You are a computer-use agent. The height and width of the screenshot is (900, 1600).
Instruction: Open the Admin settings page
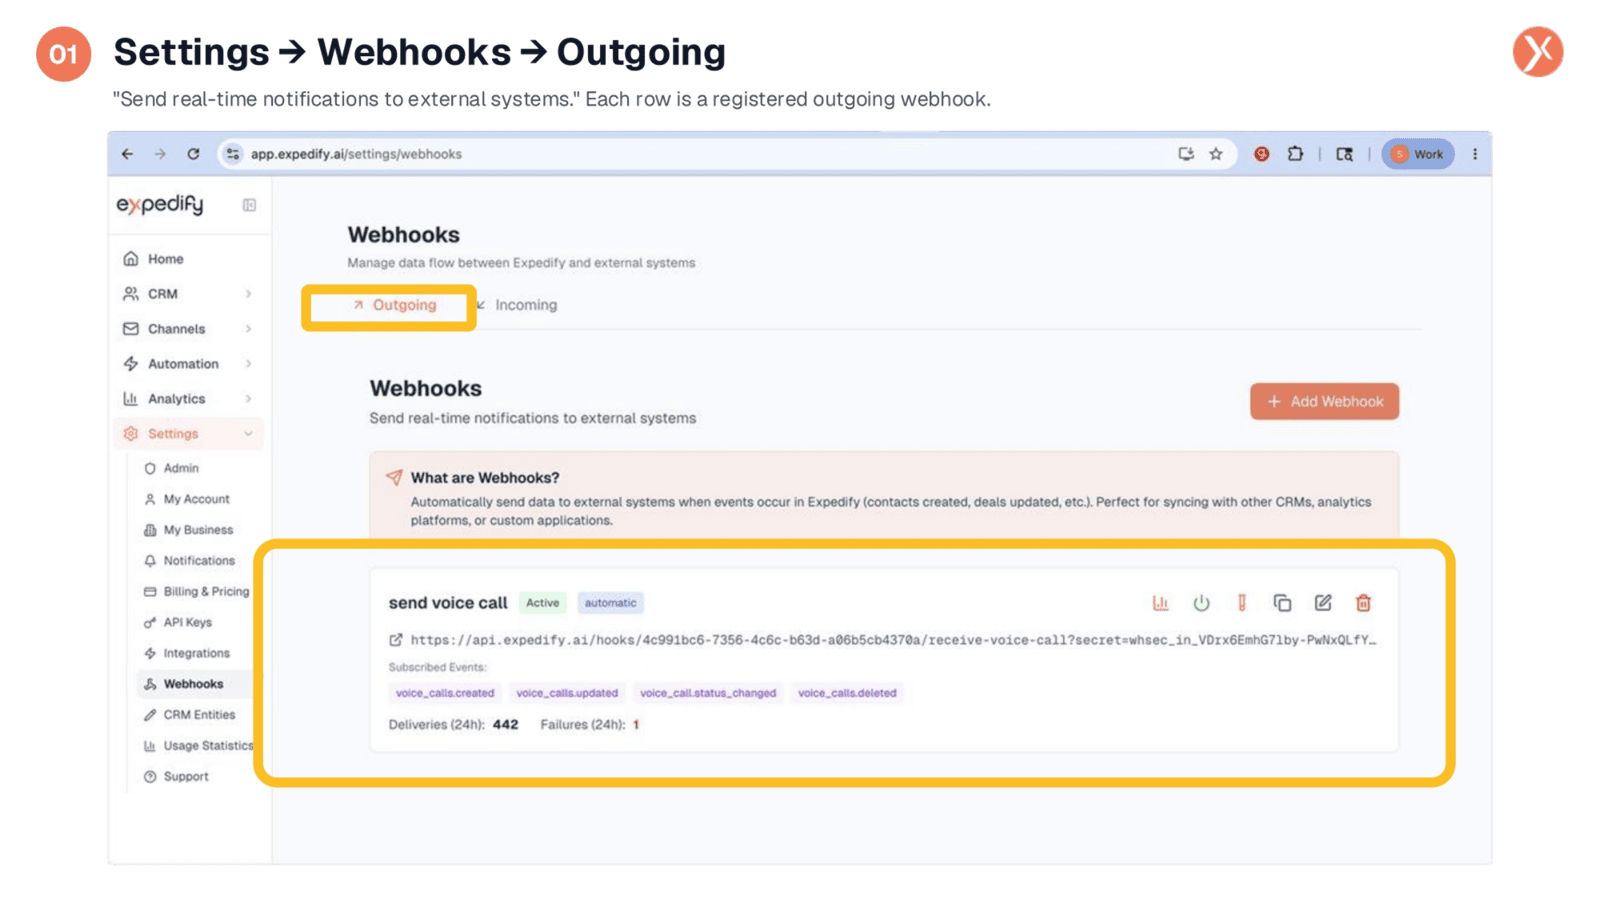click(x=181, y=468)
